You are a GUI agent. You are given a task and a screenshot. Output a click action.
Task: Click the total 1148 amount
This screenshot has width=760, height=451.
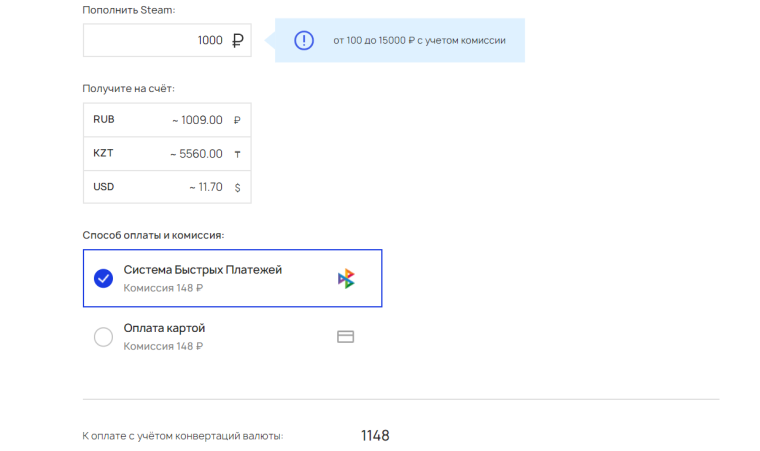[375, 435]
